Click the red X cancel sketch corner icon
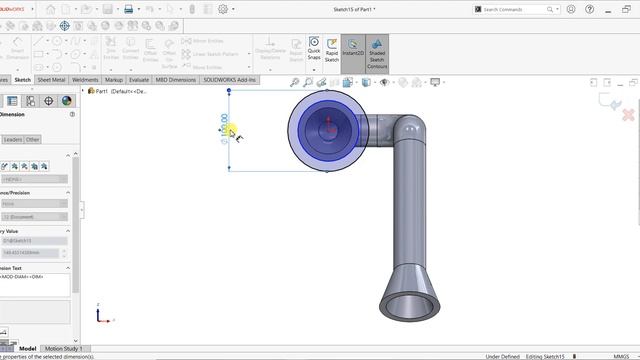Viewport: 640px width, 360px height. coord(629,115)
